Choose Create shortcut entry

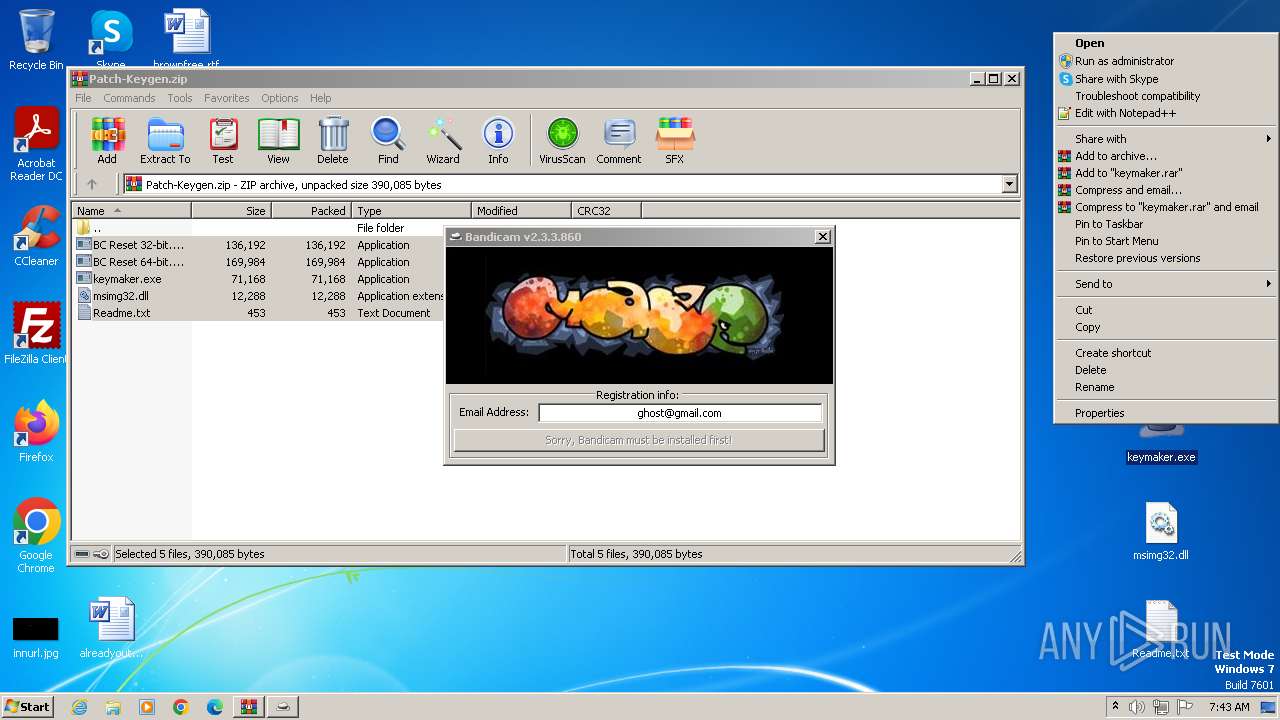point(1166,353)
